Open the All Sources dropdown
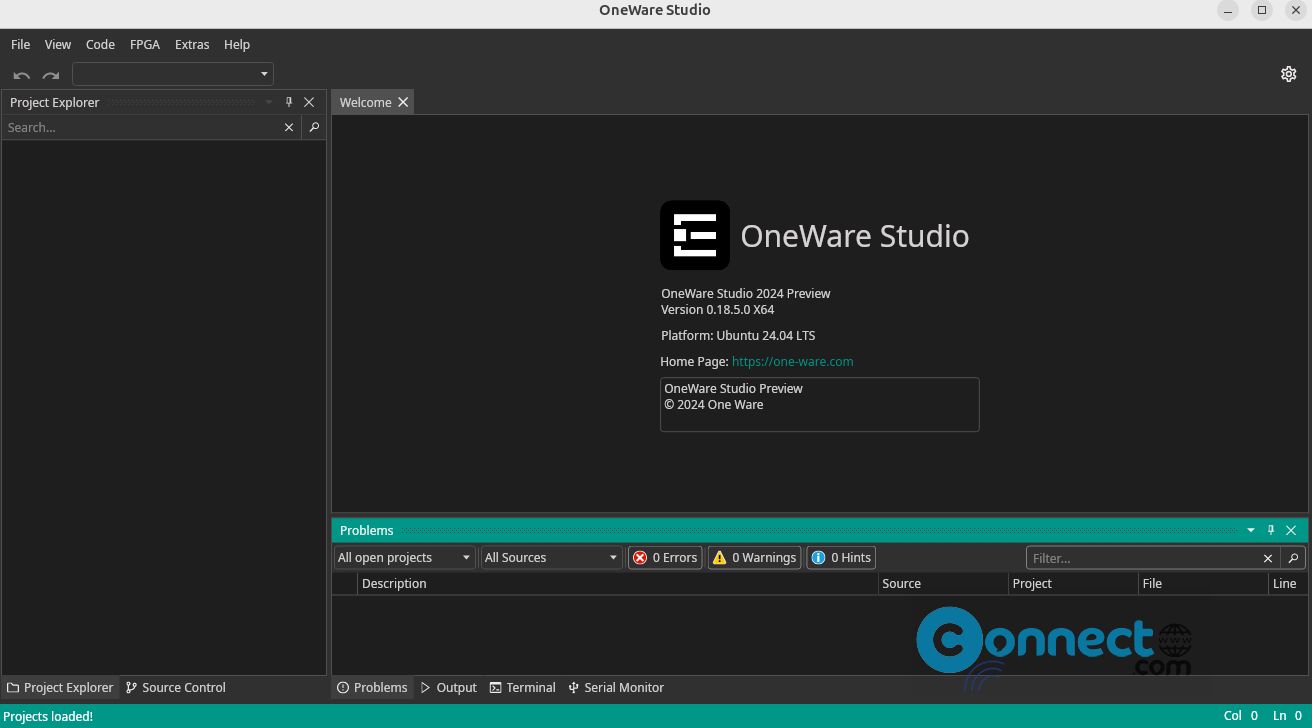Screen dimensions: 1312x728 point(552,558)
